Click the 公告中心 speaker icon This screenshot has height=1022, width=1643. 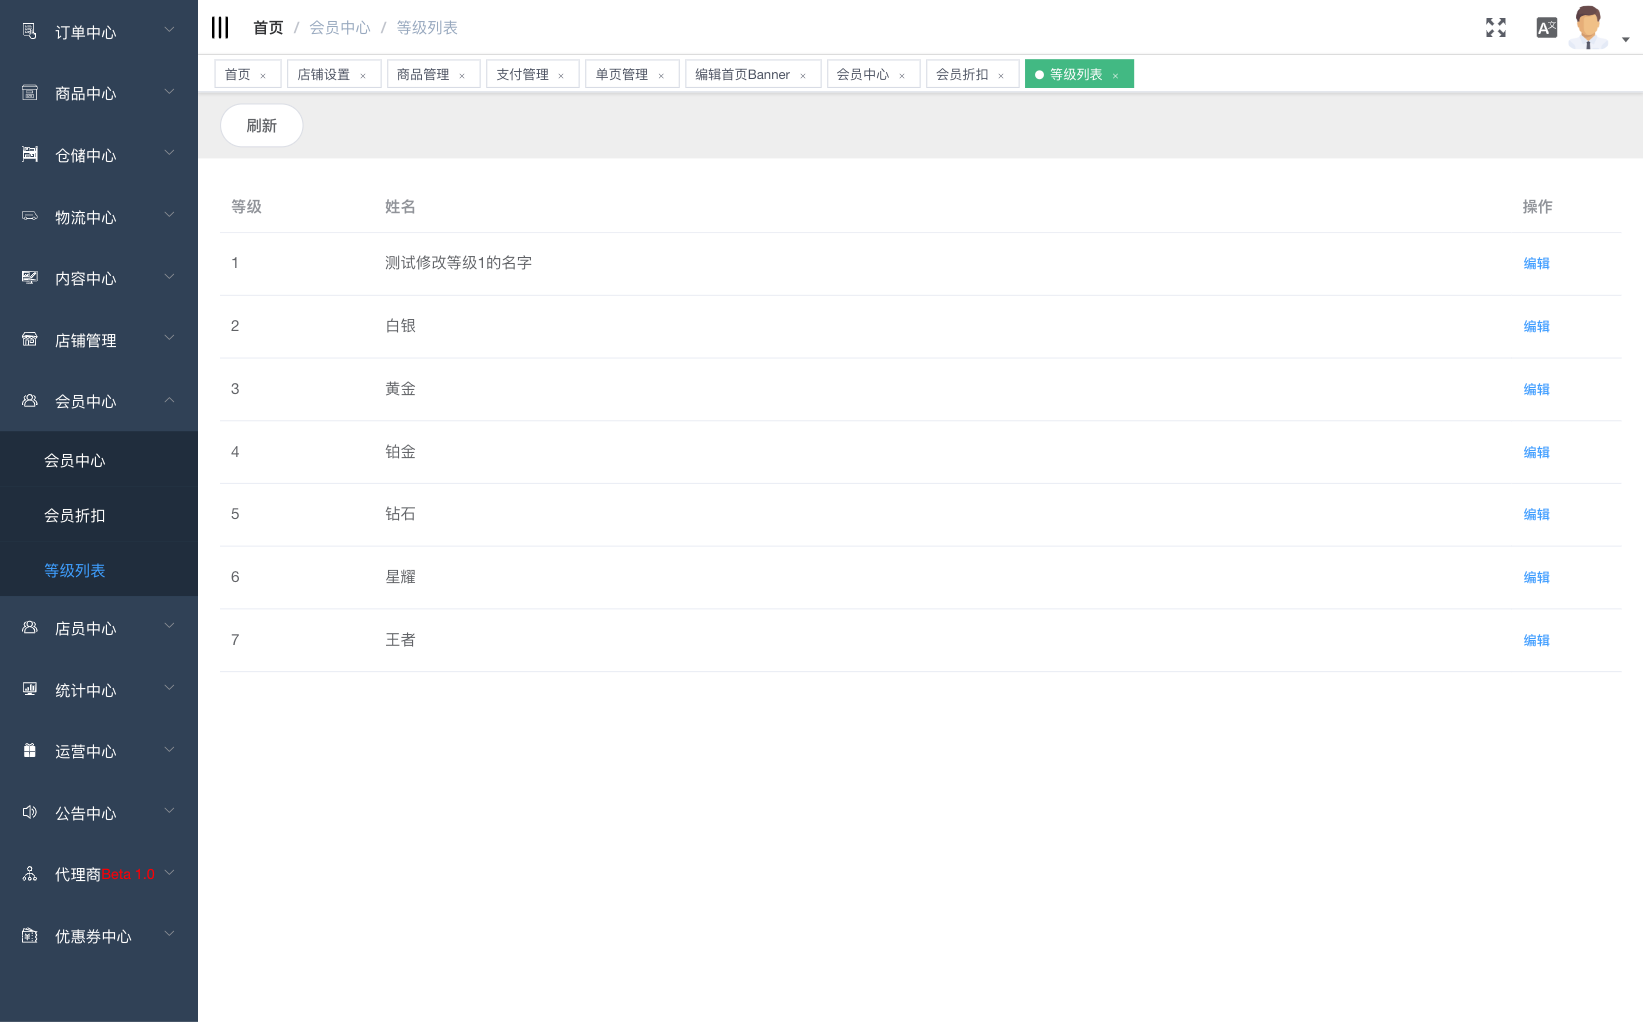pyautogui.click(x=30, y=813)
